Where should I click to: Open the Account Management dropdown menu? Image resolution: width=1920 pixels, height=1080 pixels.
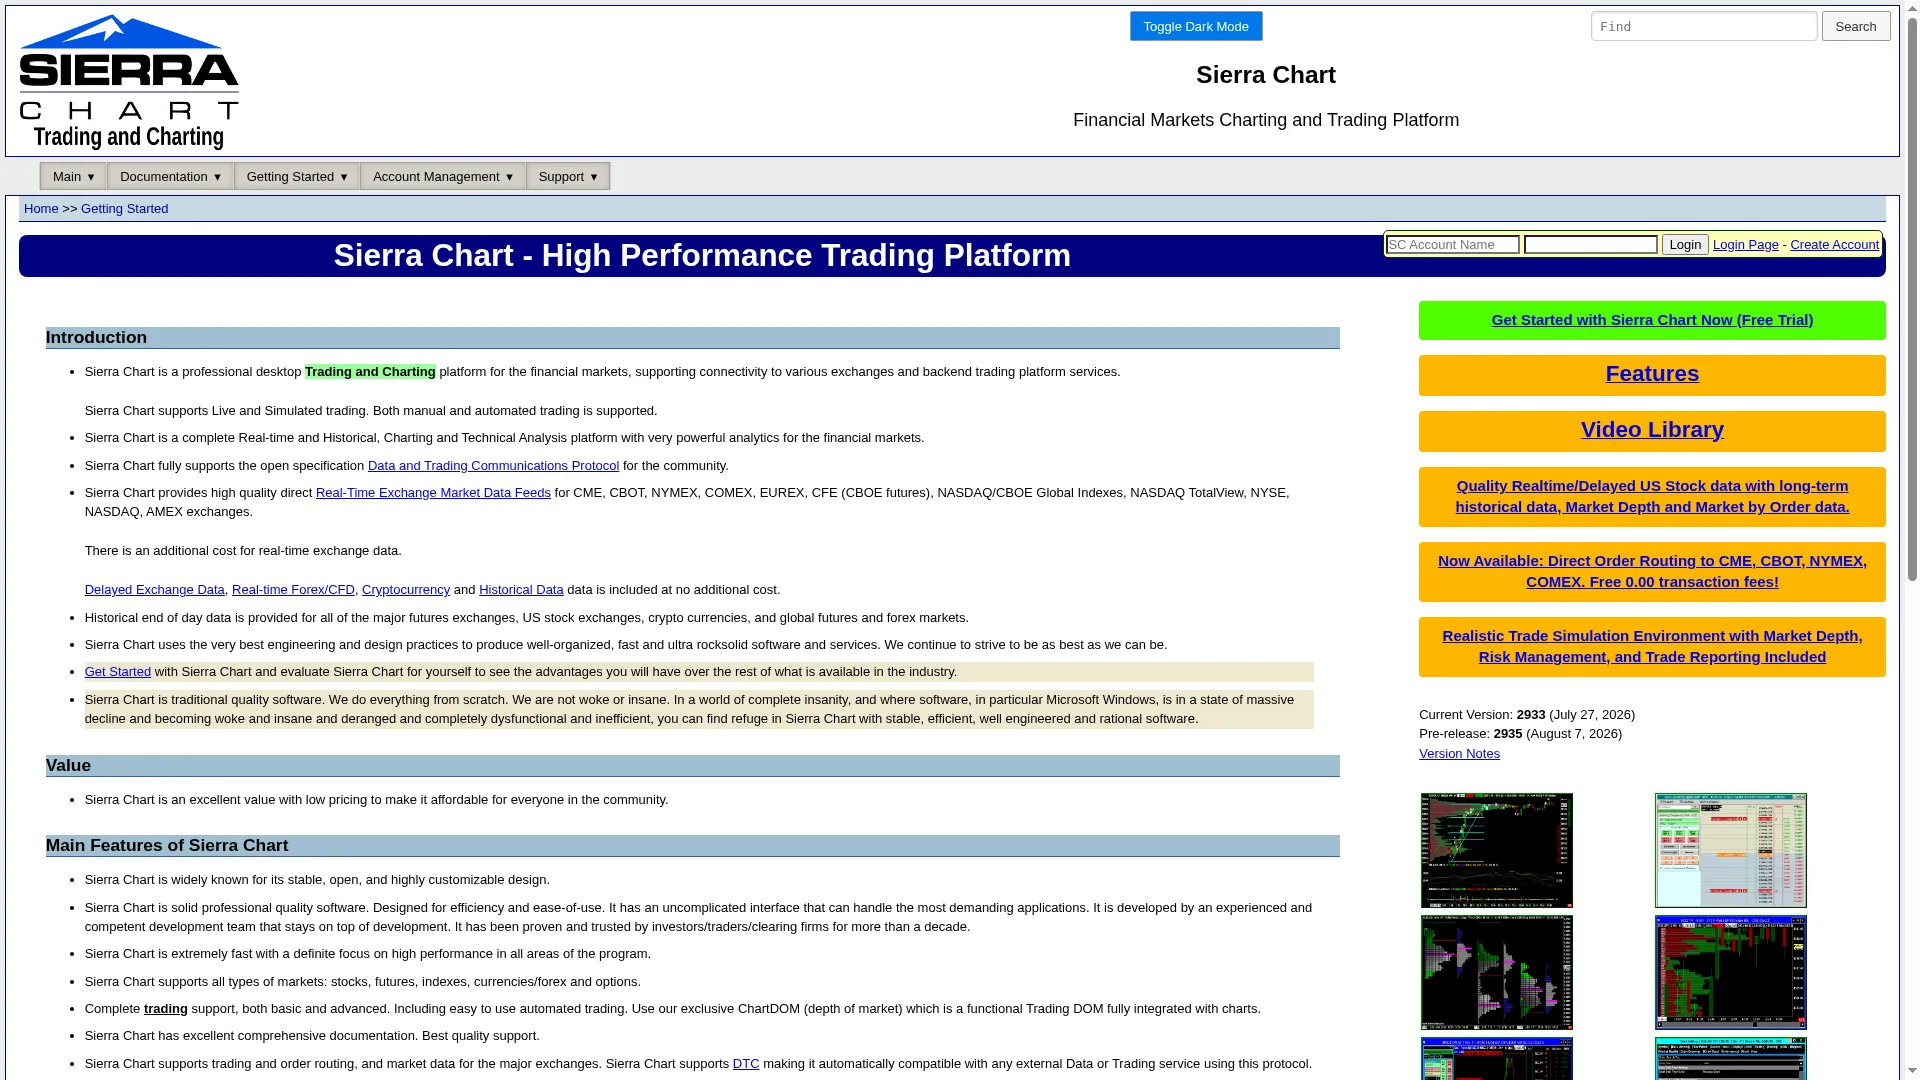click(x=443, y=176)
